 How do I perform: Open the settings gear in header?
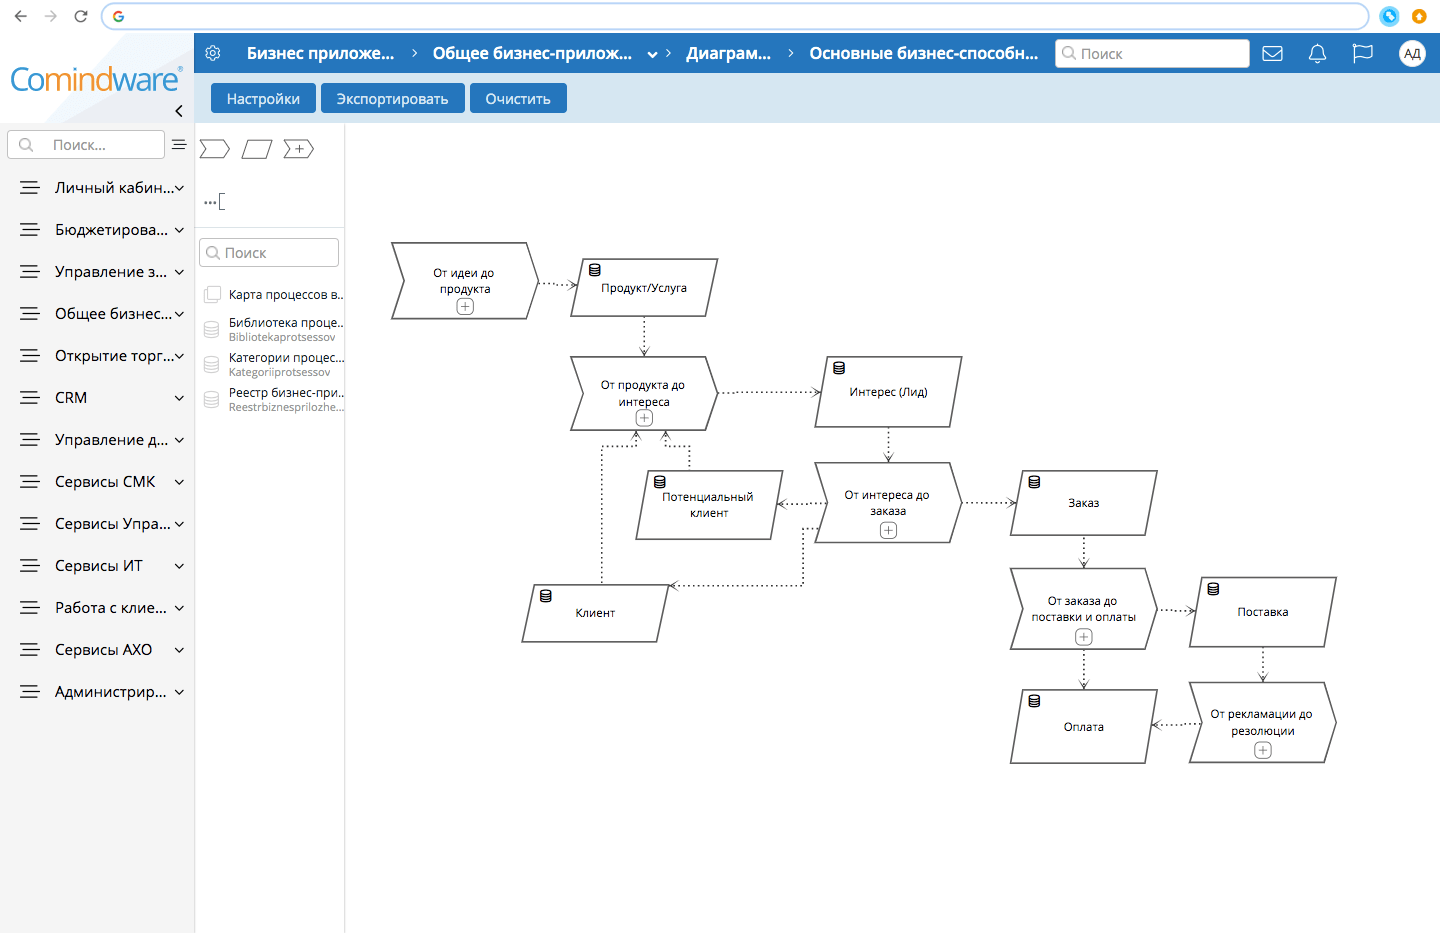click(213, 53)
